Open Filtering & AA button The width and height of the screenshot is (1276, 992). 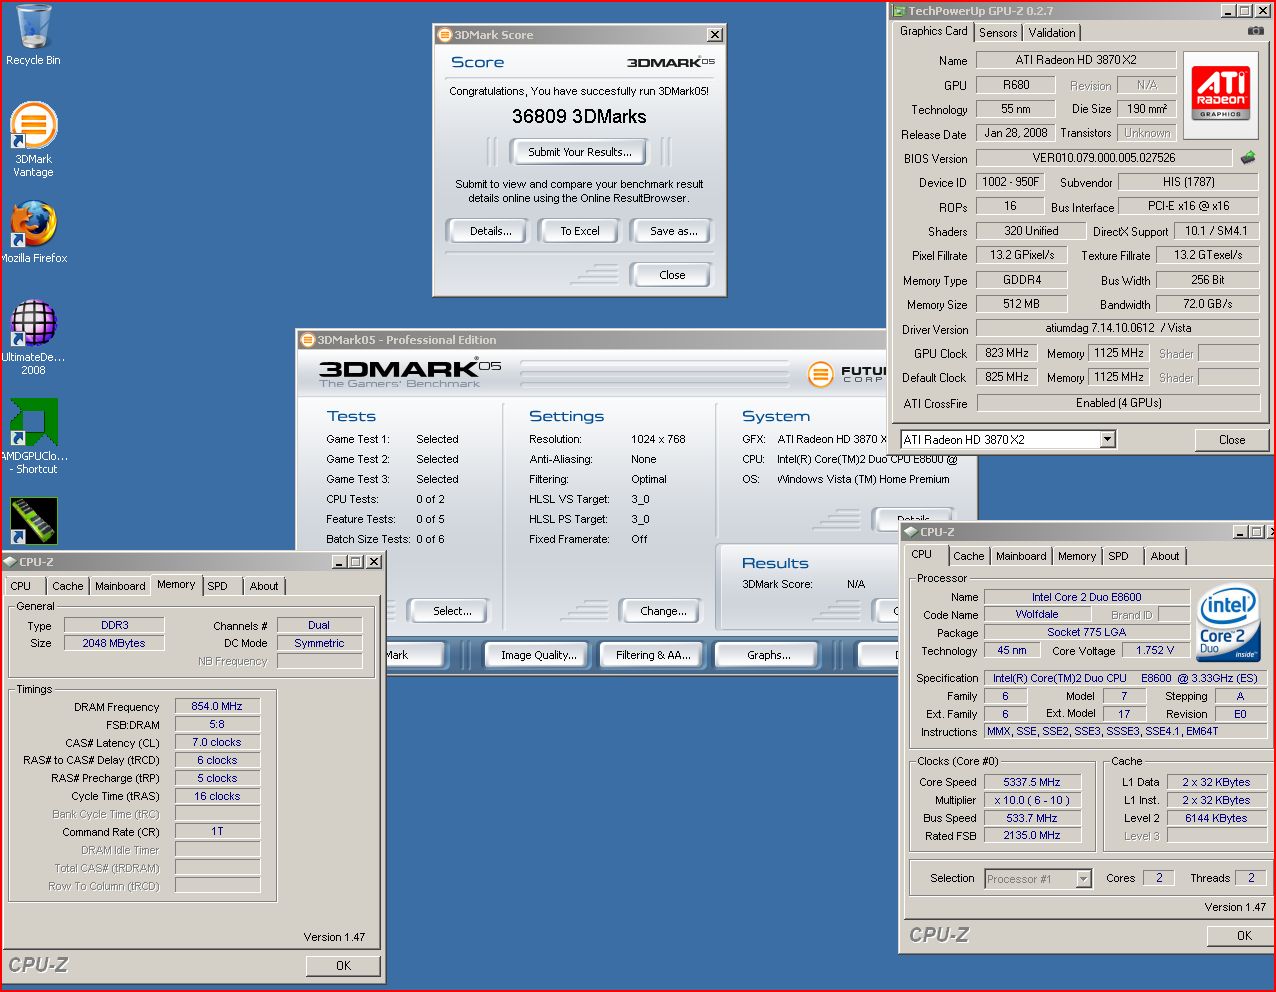(653, 655)
